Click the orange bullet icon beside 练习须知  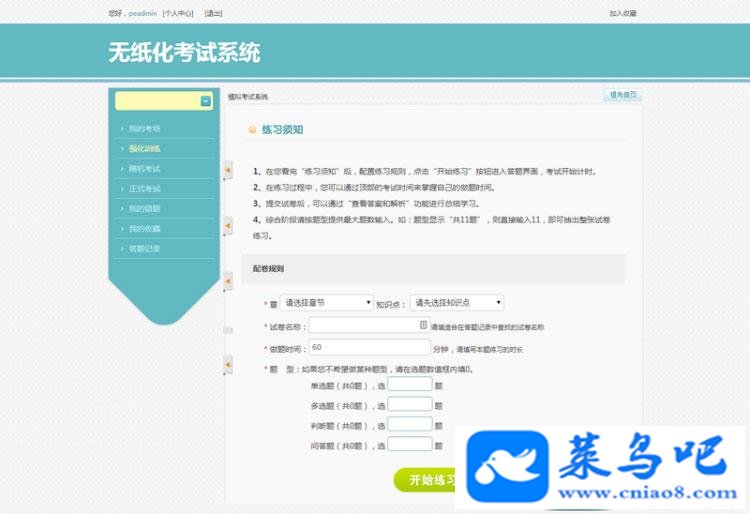(x=253, y=130)
